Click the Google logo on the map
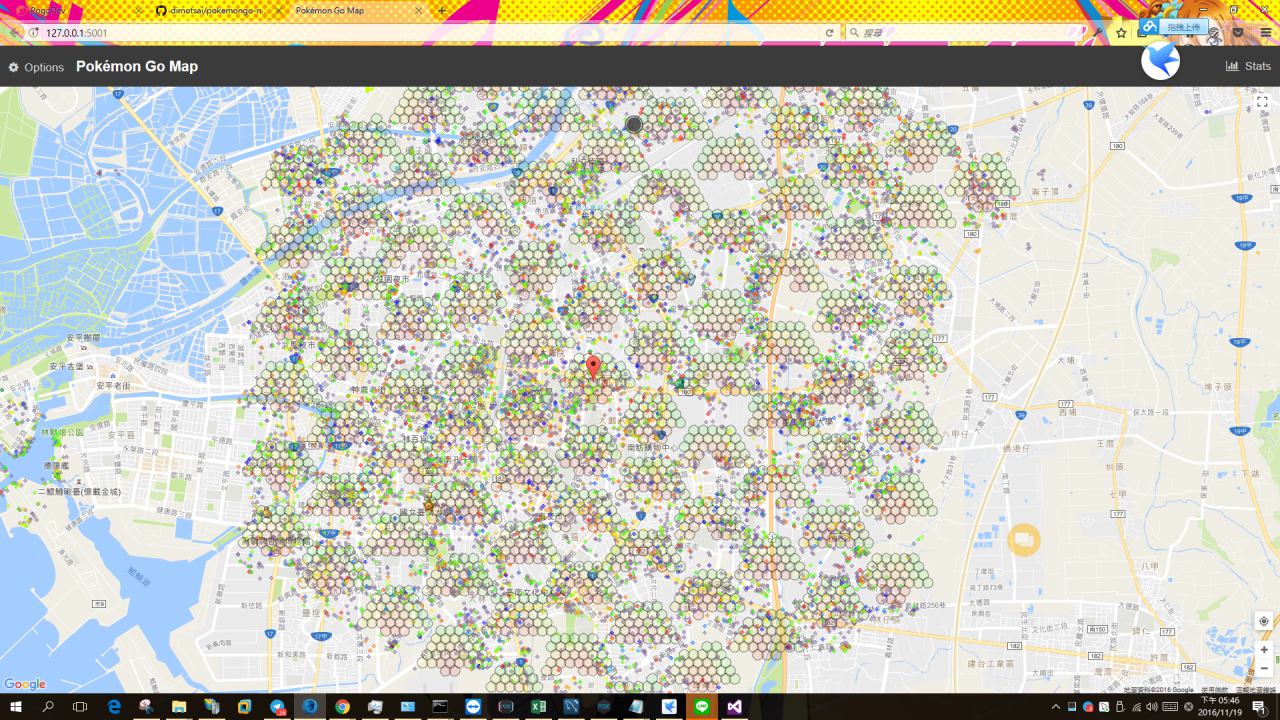The height and width of the screenshot is (720, 1280). pos(25,684)
